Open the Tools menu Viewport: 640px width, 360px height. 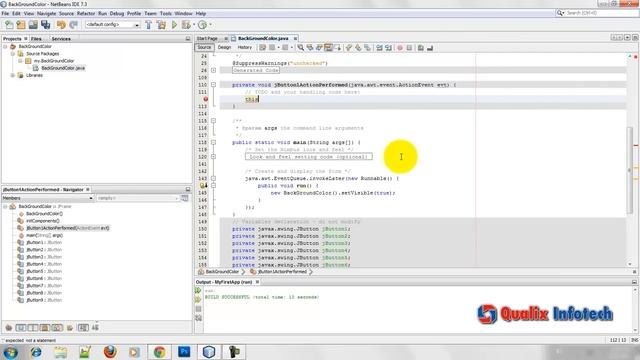(166, 13)
